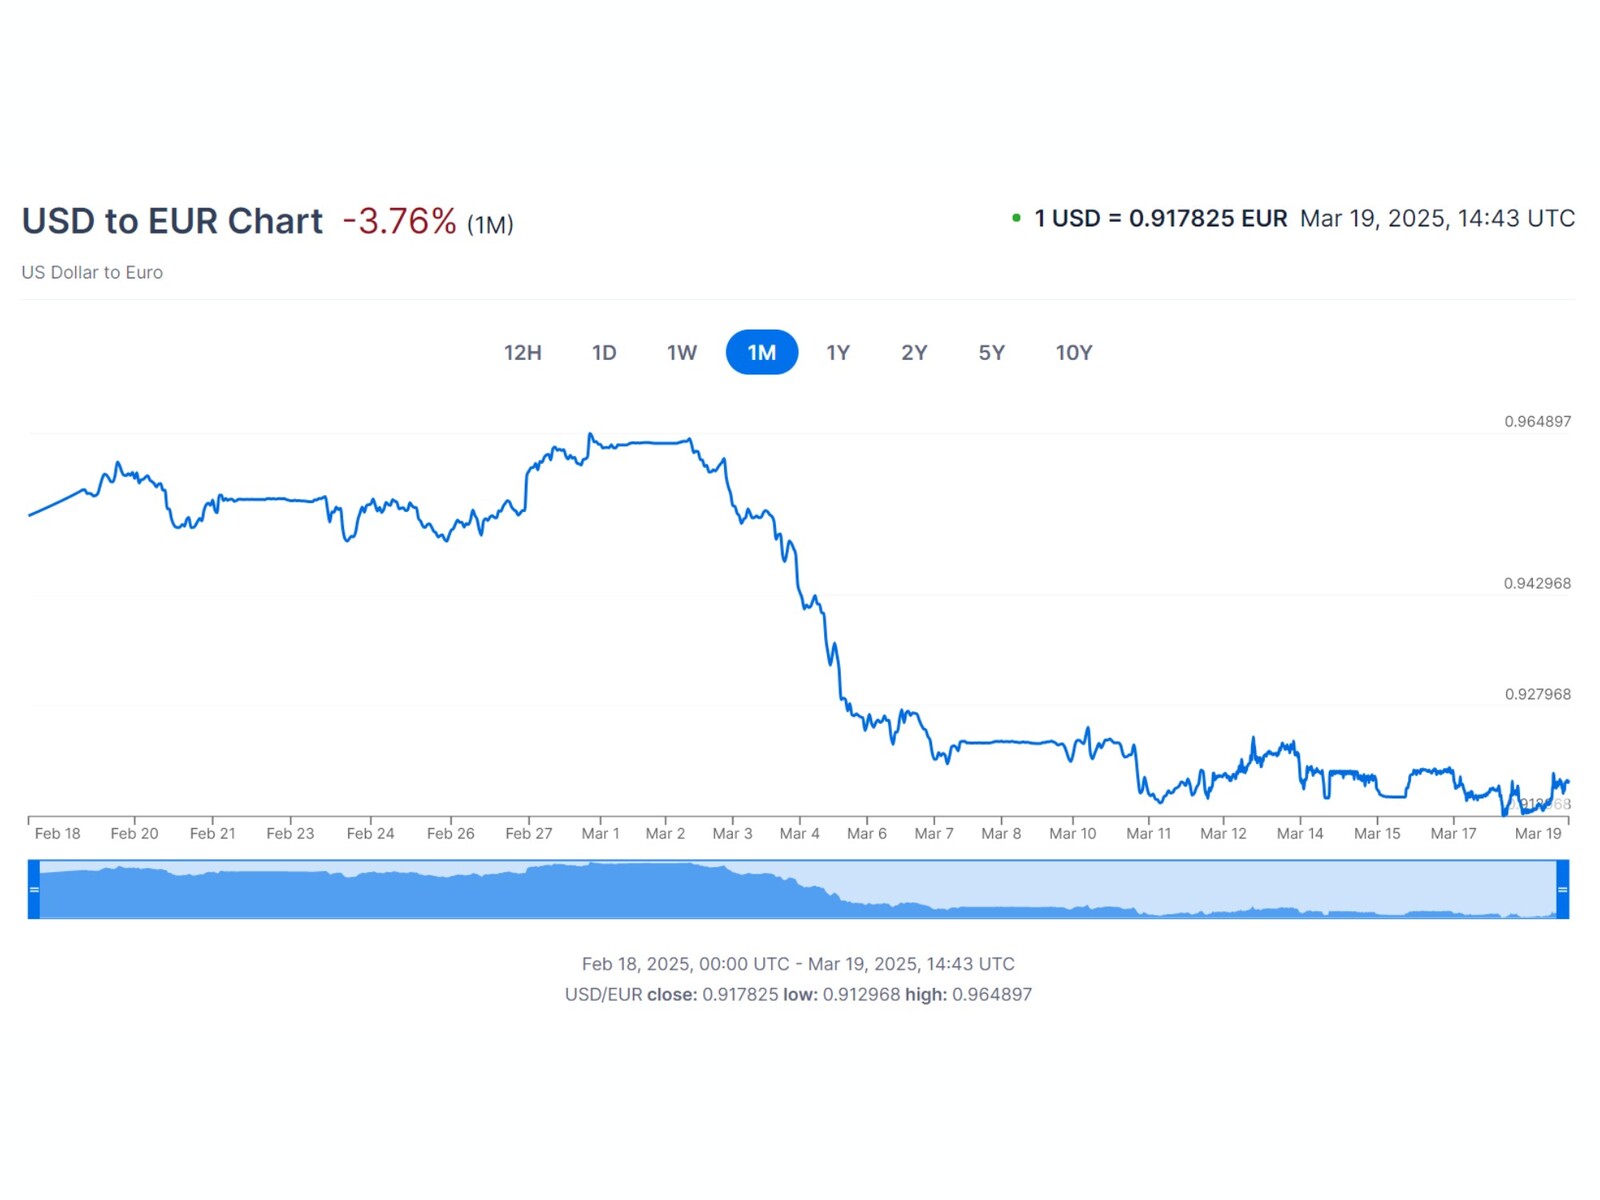Choose the 1W chart period
This screenshot has width=1600, height=1200.
click(682, 352)
